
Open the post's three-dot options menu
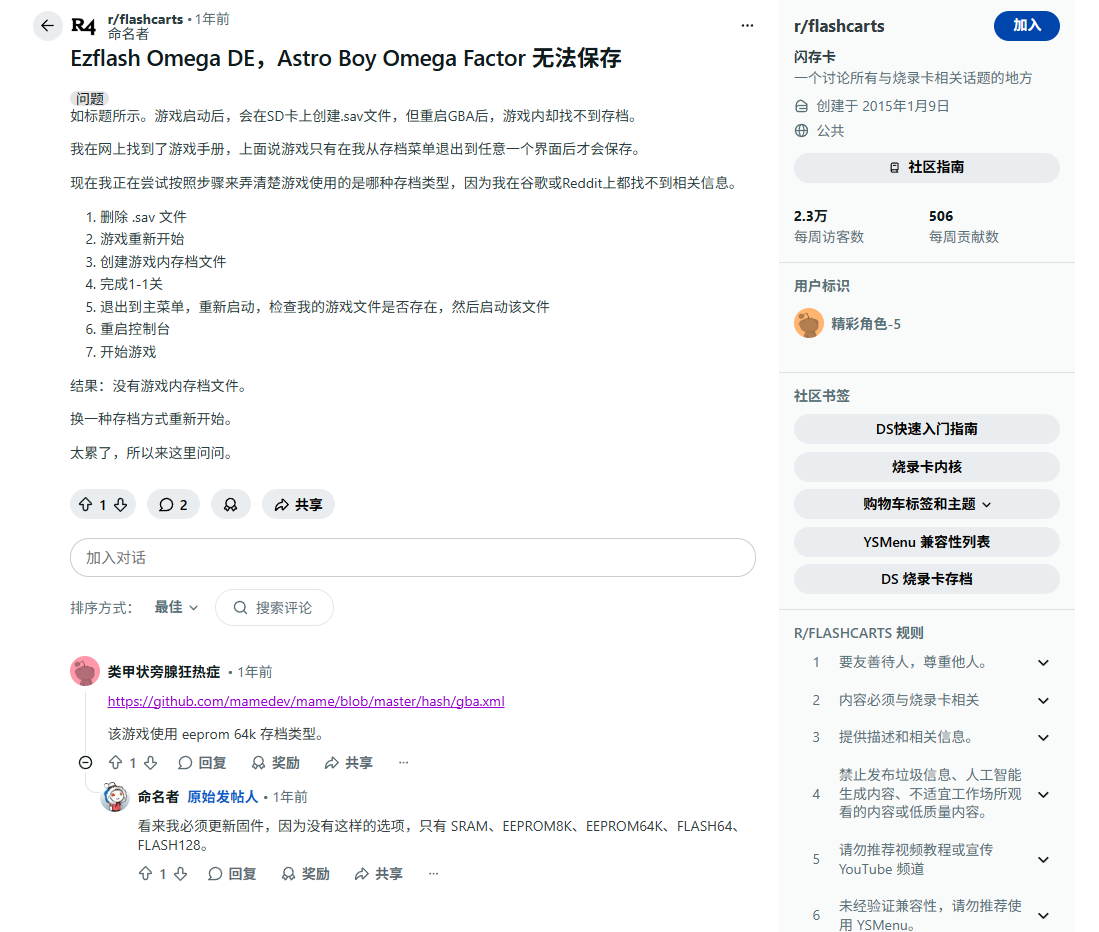747,26
